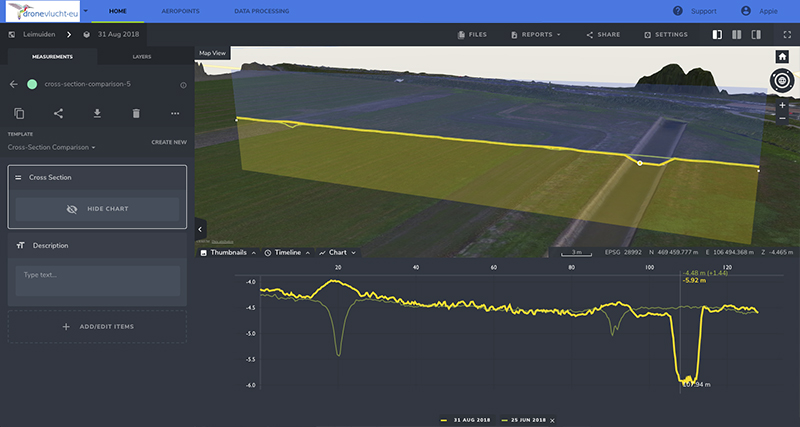The image size is (800, 427).
Task: Click the cross-section handle point on map
Action: point(640,163)
